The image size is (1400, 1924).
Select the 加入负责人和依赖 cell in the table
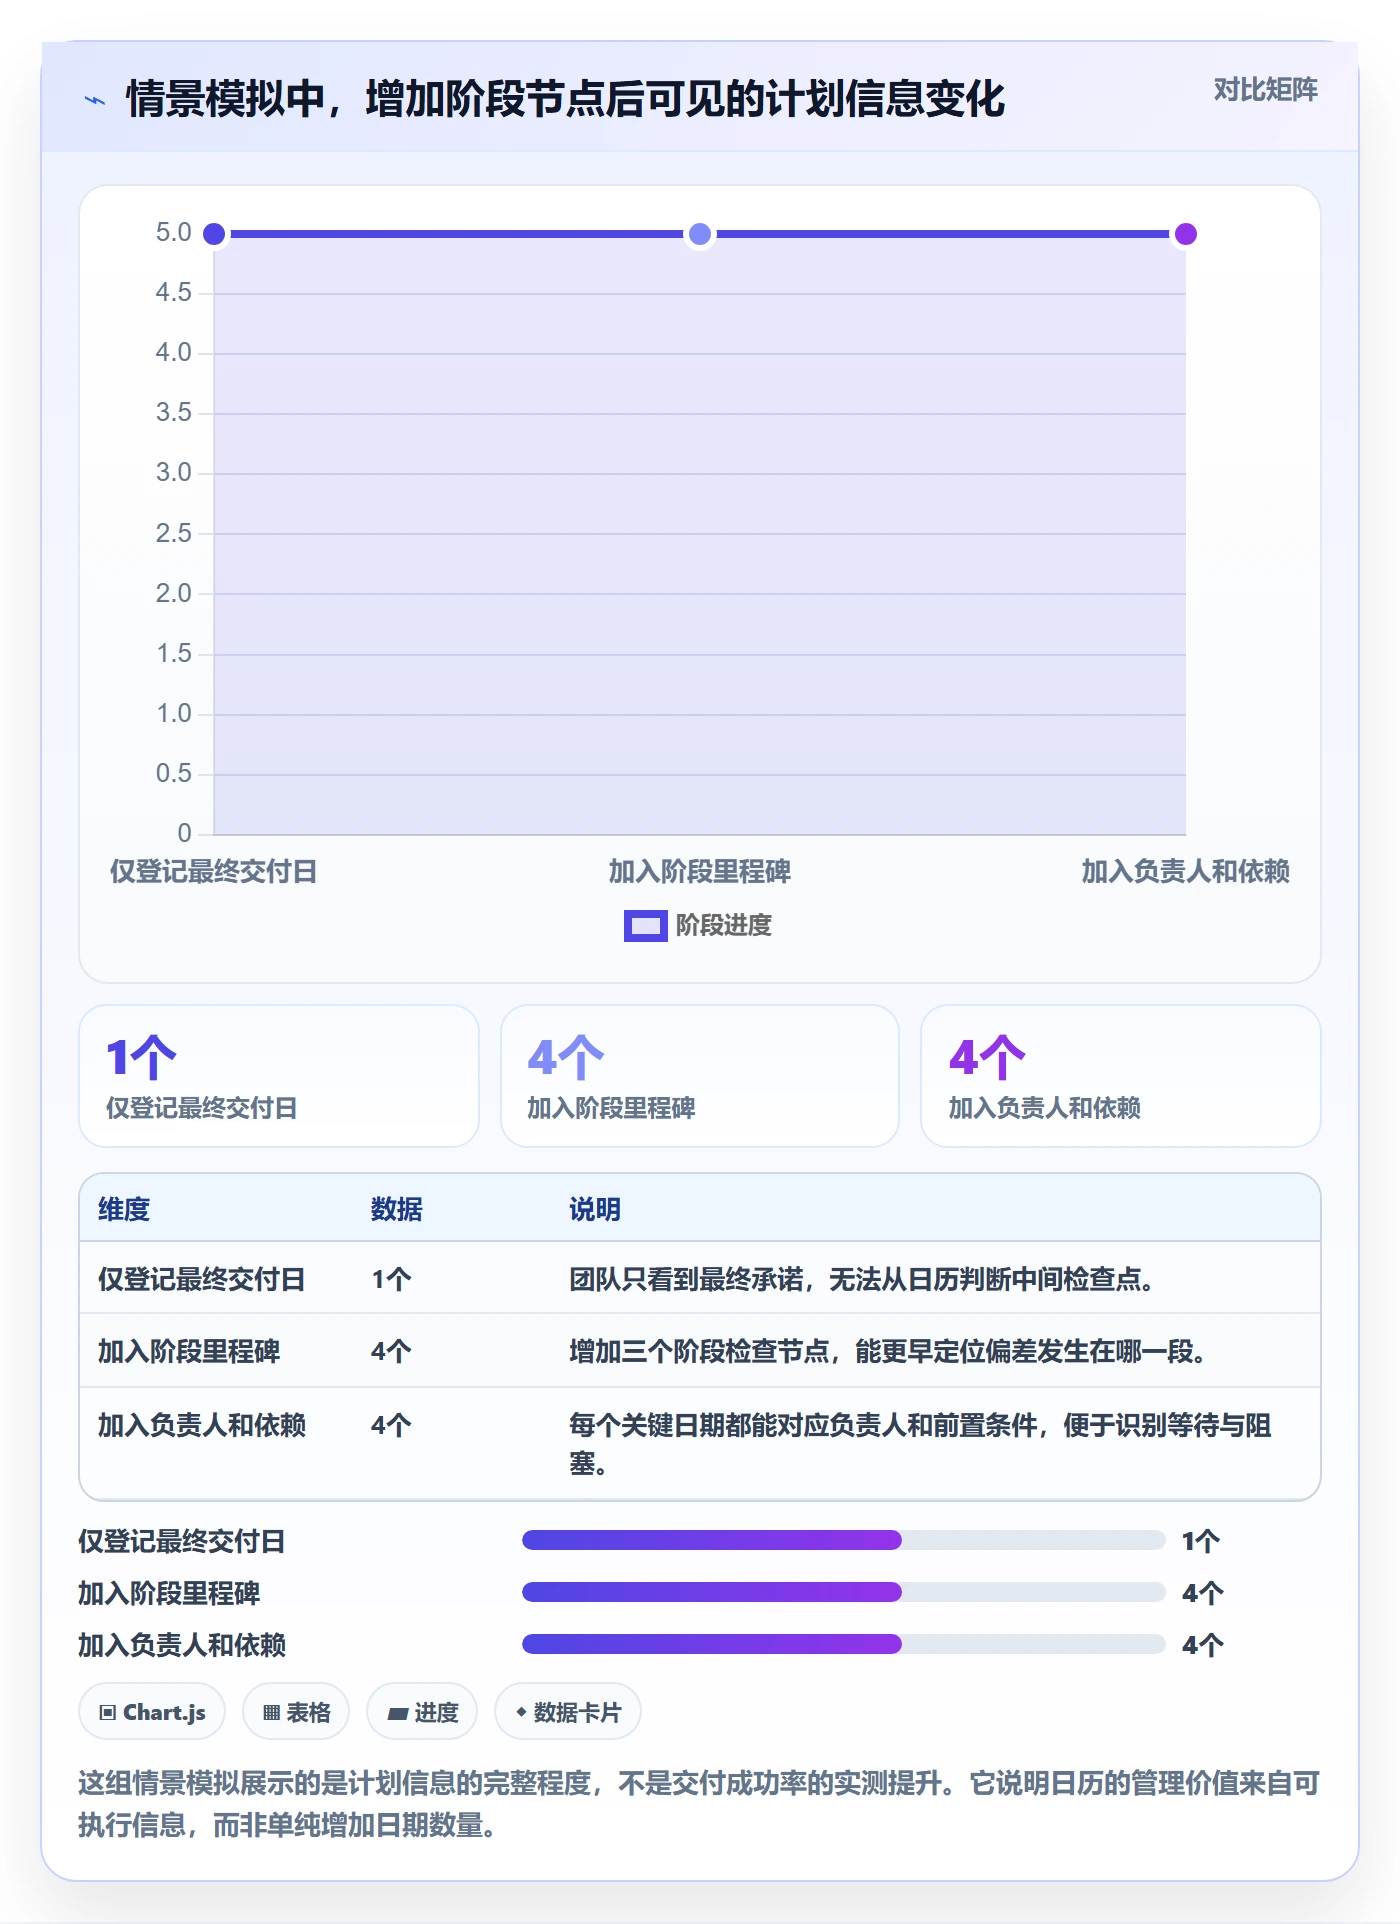pyautogui.click(x=201, y=1425)
